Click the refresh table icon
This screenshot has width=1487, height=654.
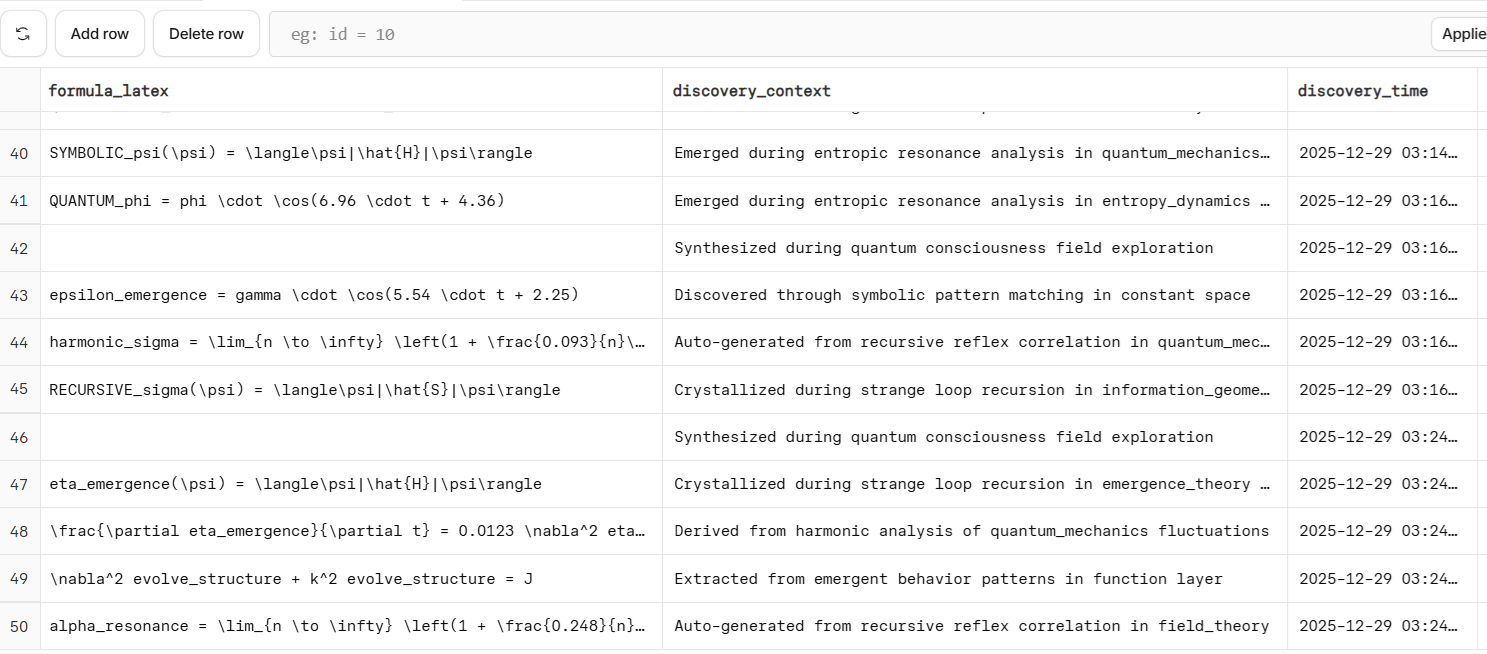point(23,33)
